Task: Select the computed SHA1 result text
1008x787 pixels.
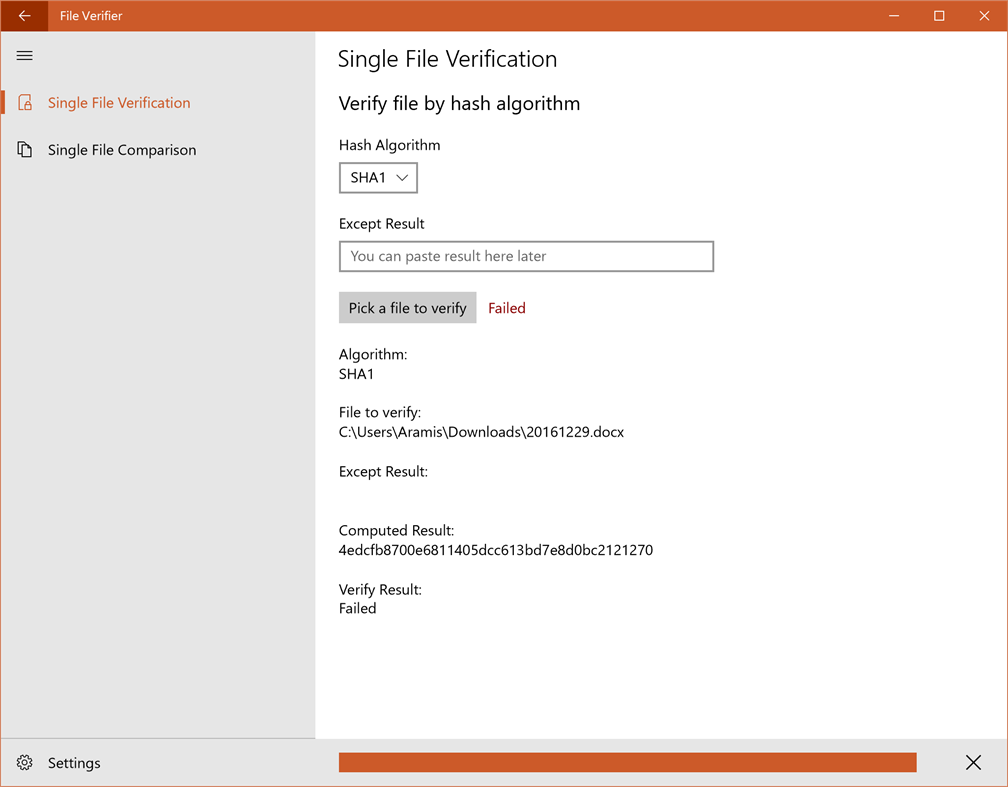Action: 496,550
